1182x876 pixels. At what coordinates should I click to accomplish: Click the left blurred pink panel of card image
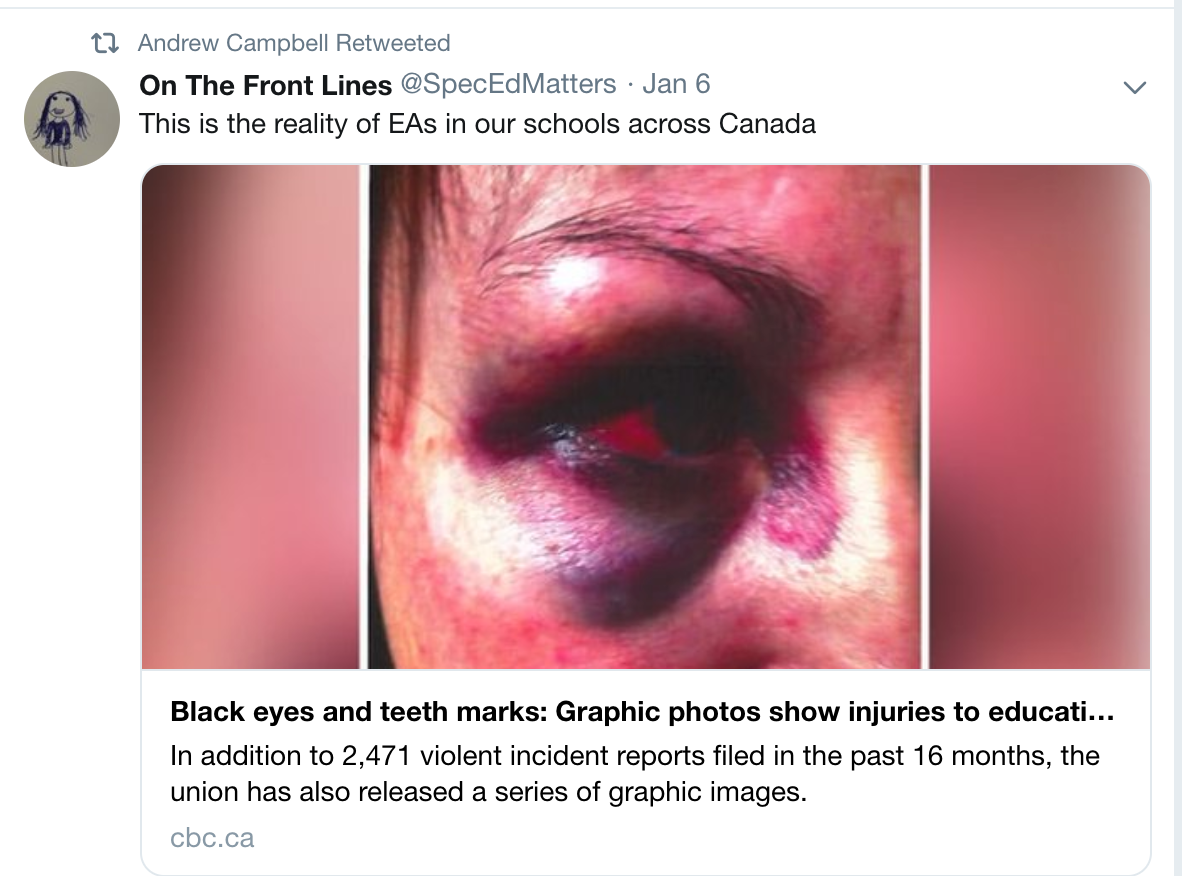(251, 416)
